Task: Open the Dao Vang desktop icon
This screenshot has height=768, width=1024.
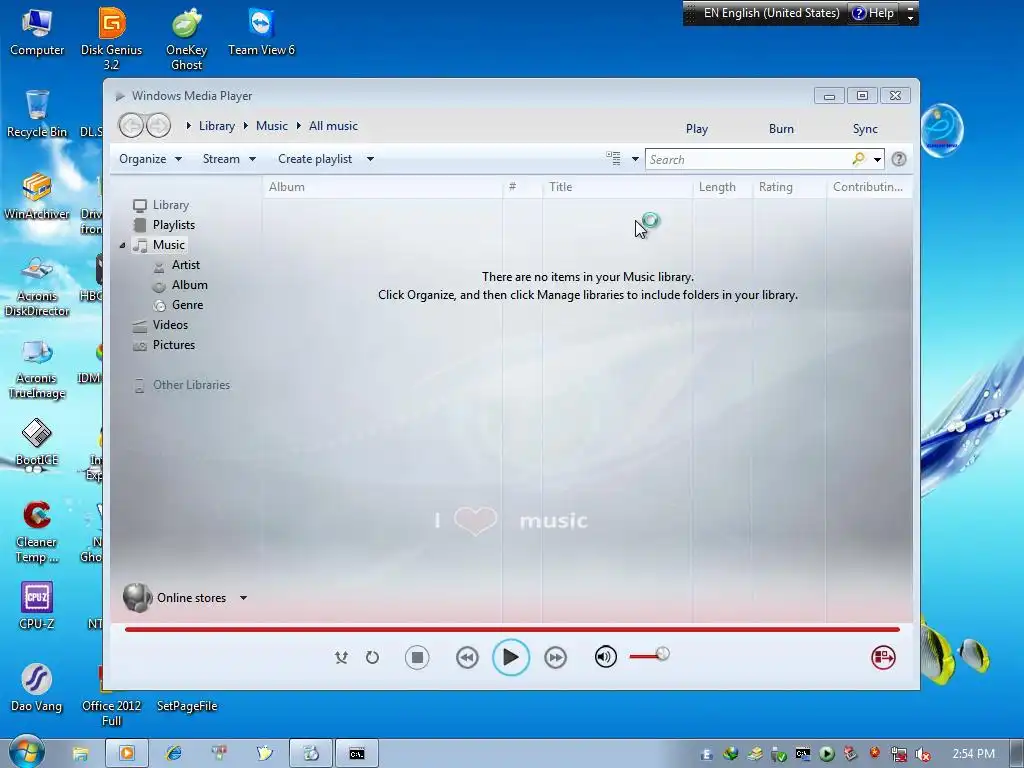Action: [37, 688]
